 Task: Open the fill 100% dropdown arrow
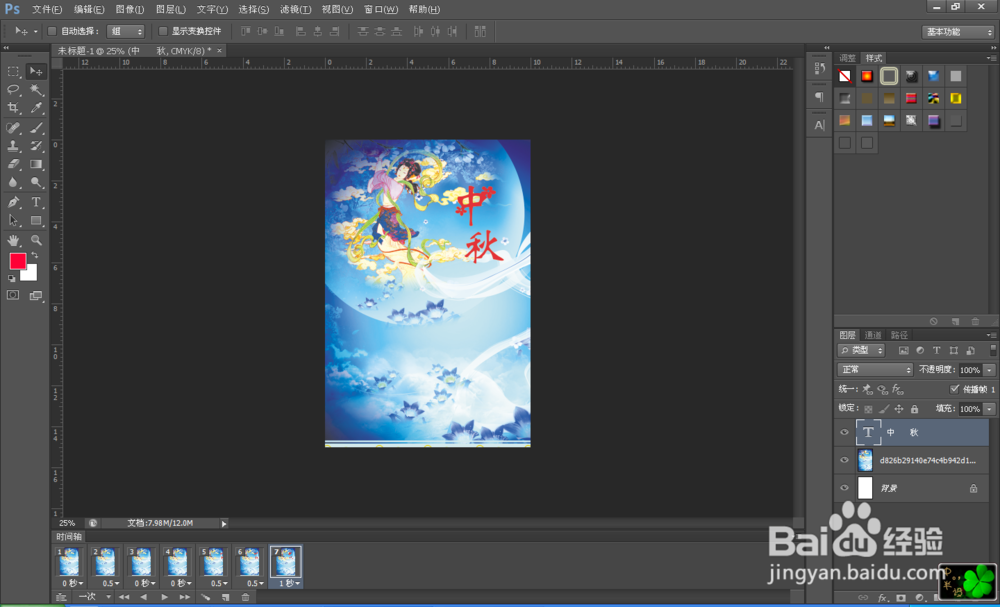point(990,409)
